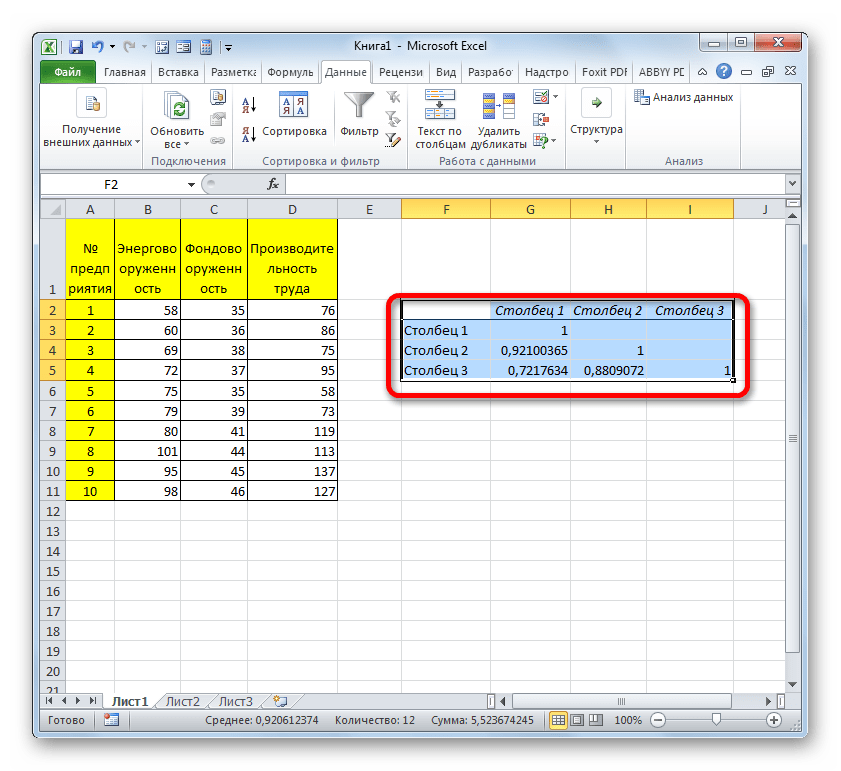The height and width of the screenshot is (771, 841).
Task: Click the Удалить дубликаты icon
Action: (499, 105)
